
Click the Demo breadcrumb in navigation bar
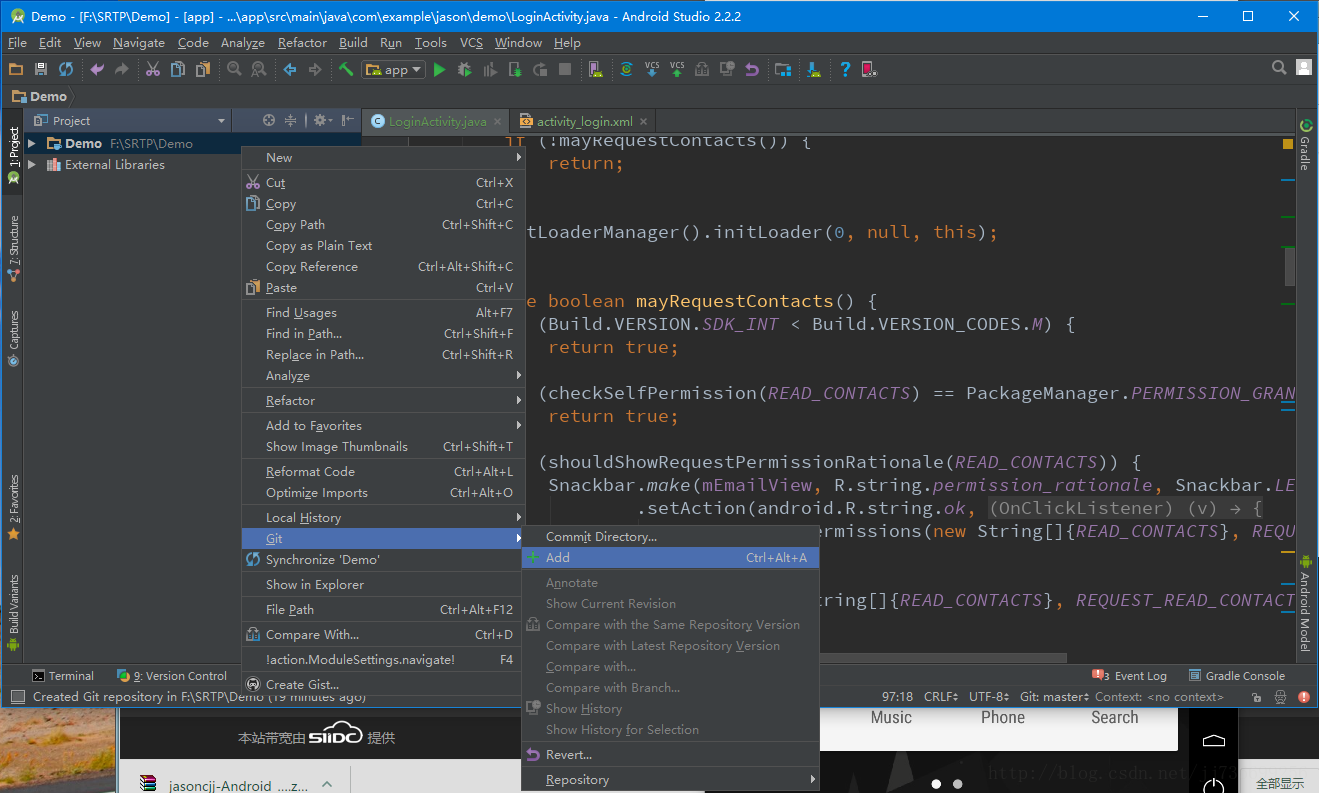40,97
